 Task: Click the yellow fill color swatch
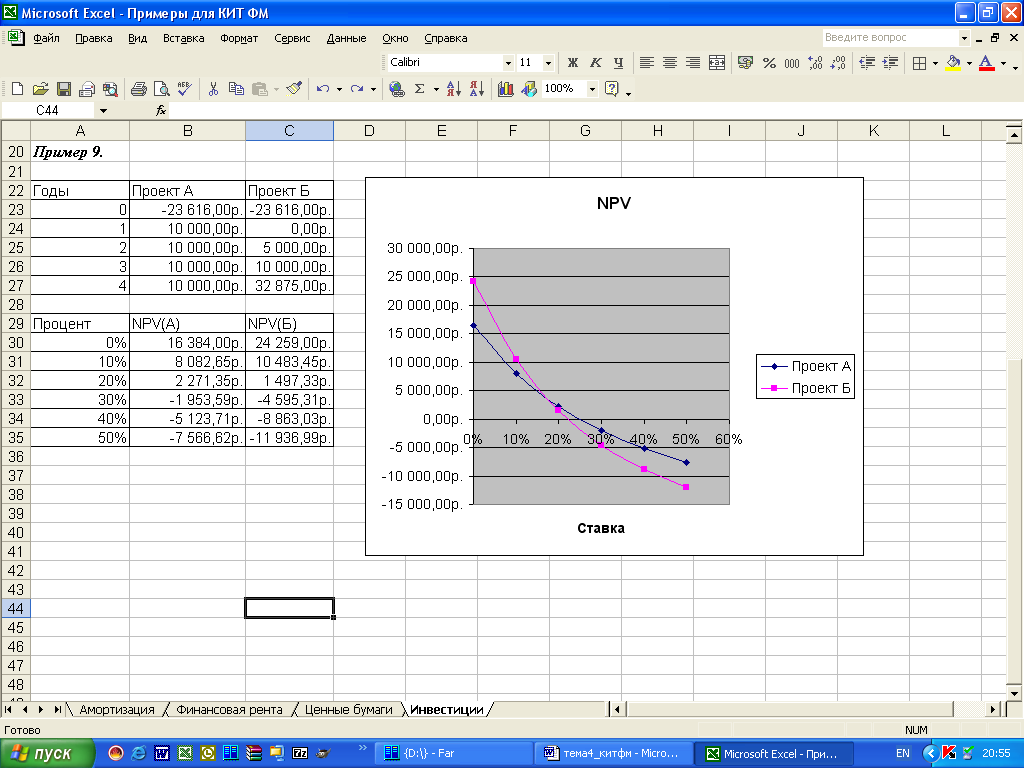pyautogui.click(x=953, y=63)
